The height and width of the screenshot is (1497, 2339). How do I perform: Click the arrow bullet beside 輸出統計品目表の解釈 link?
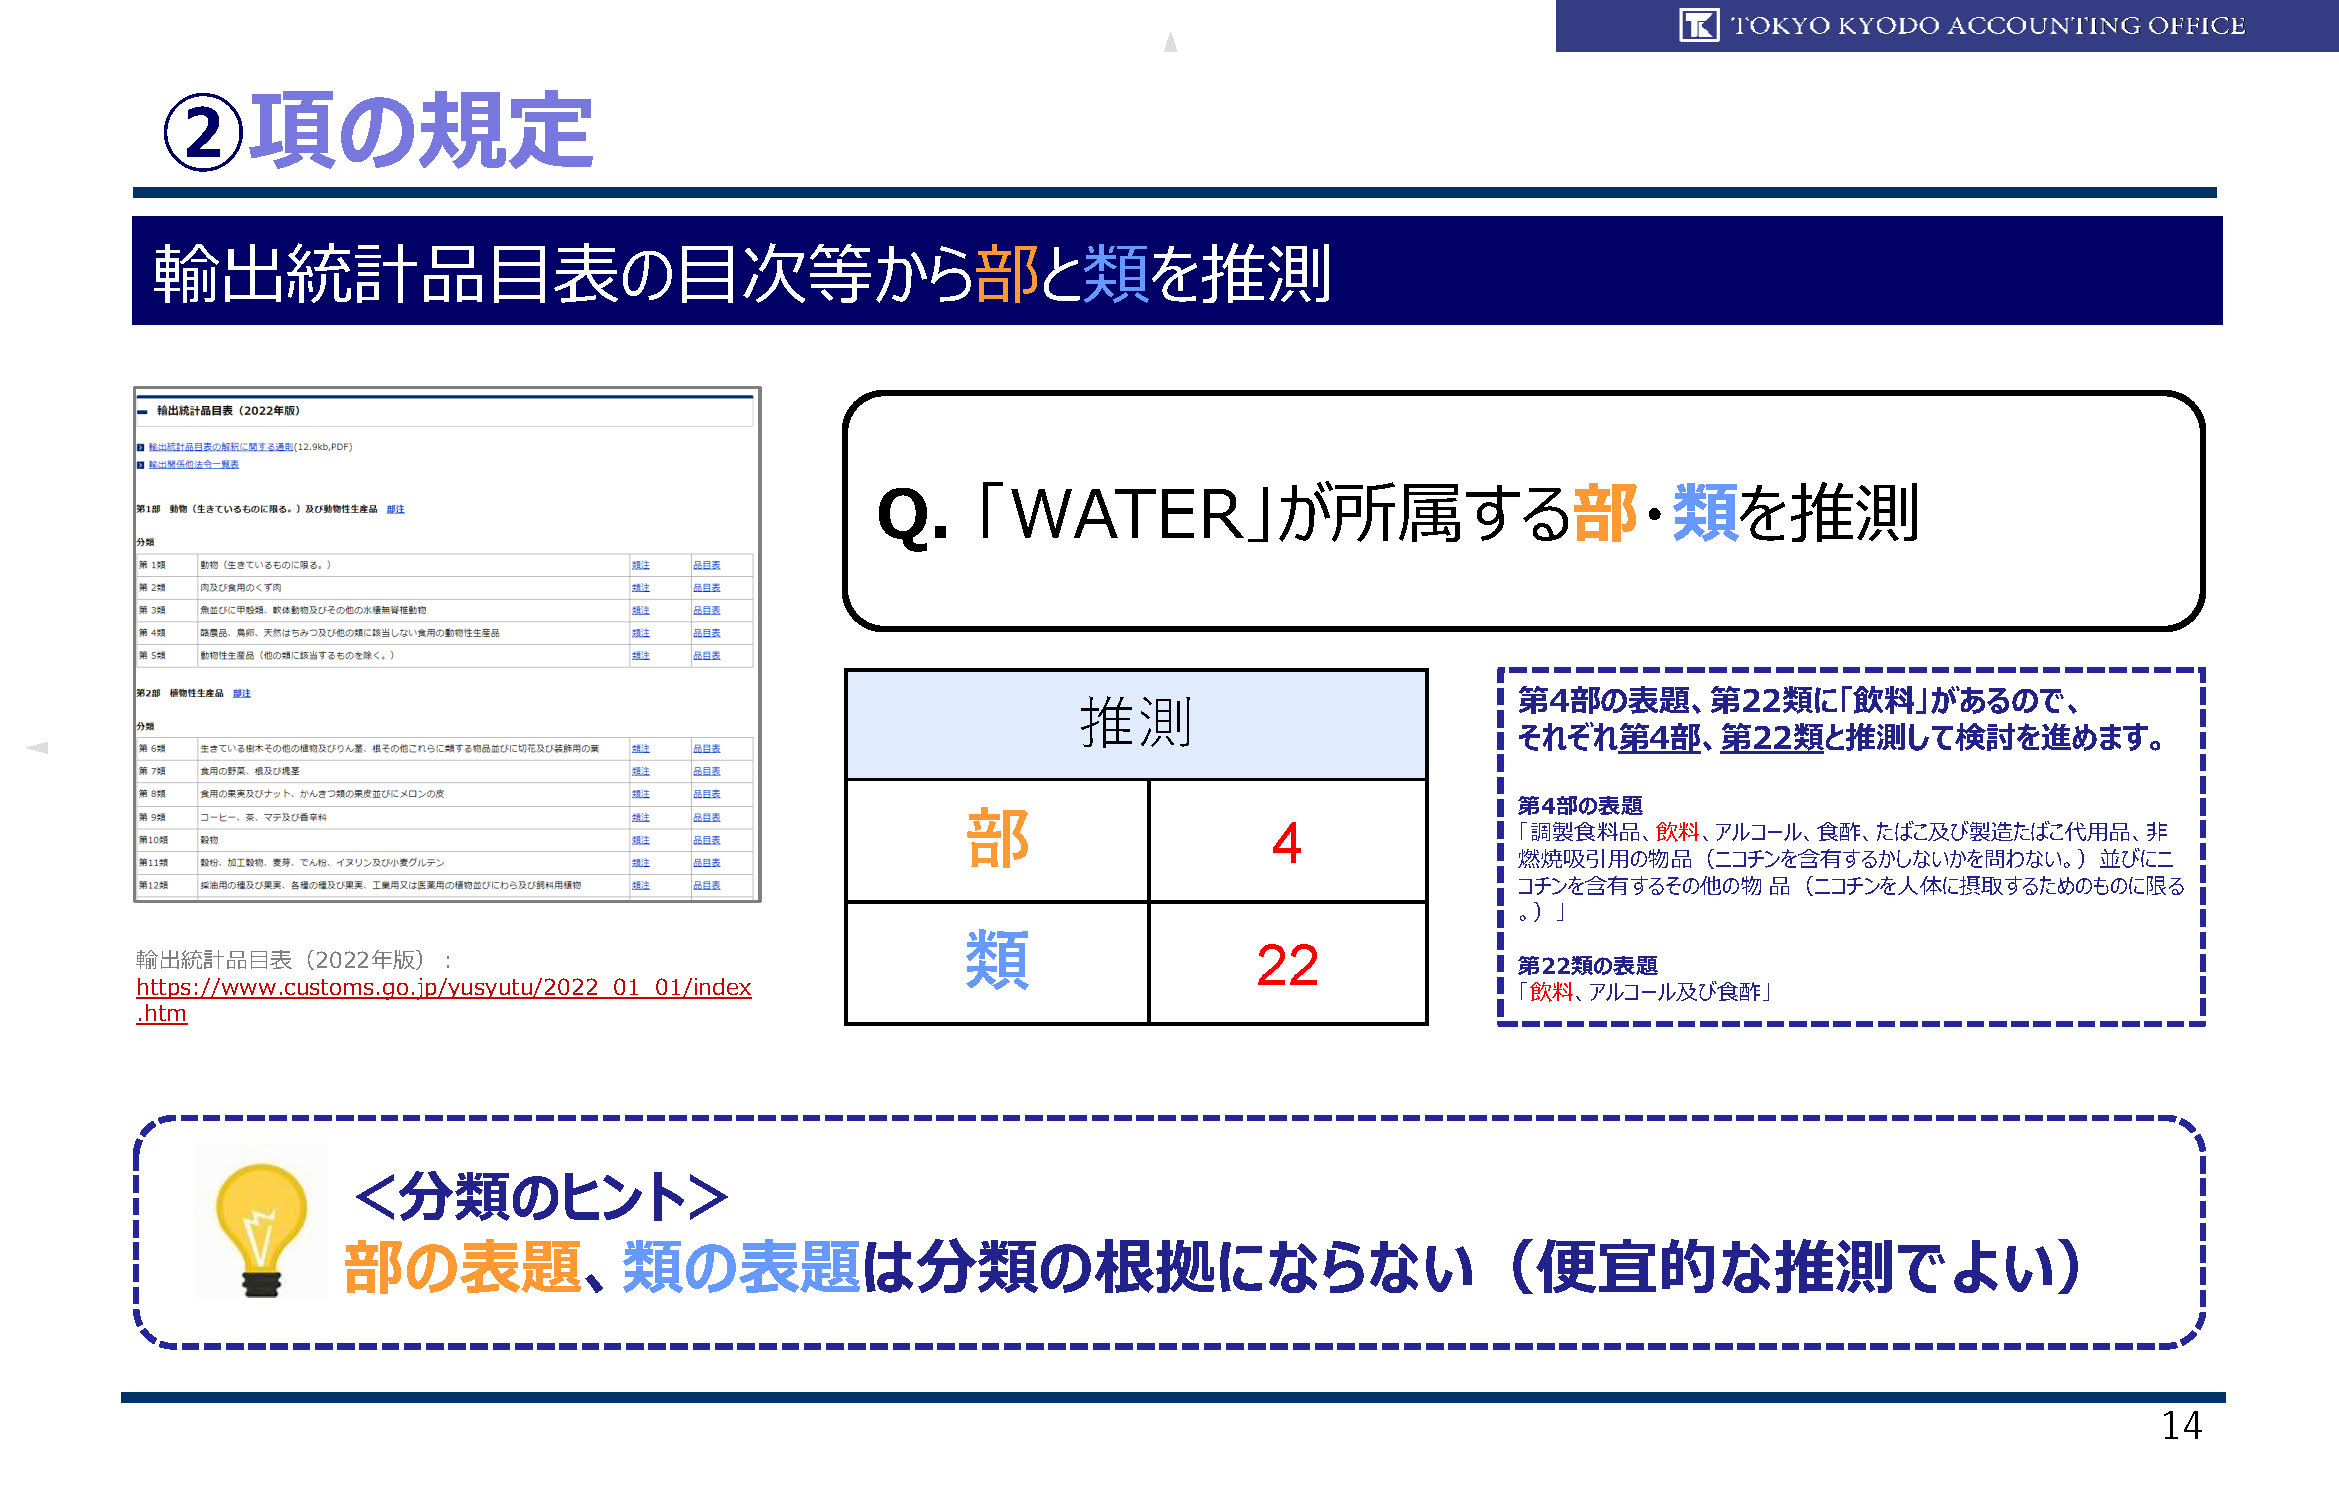tap(141, 447)
